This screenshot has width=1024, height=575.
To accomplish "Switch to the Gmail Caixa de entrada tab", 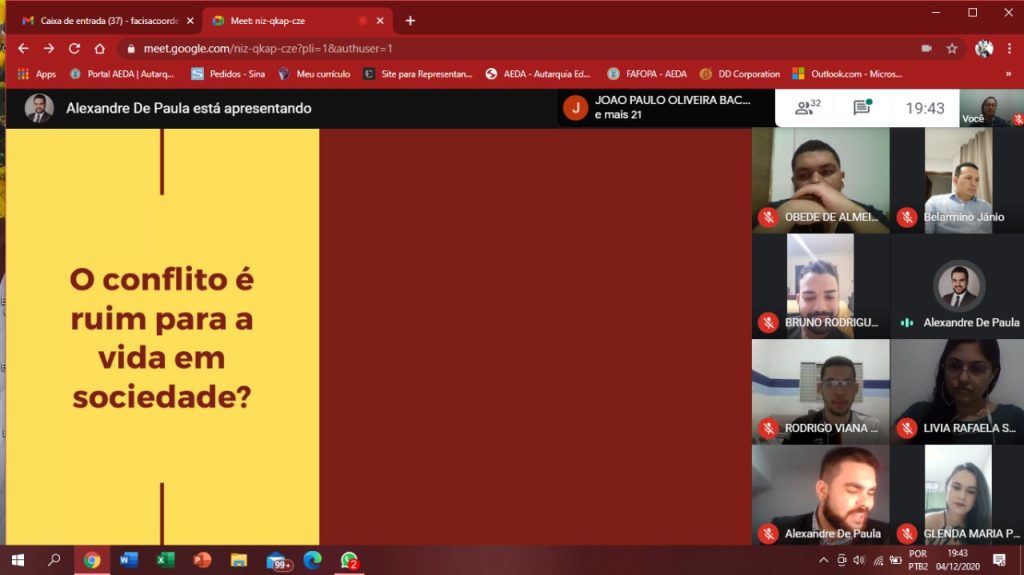I will 100,20.
